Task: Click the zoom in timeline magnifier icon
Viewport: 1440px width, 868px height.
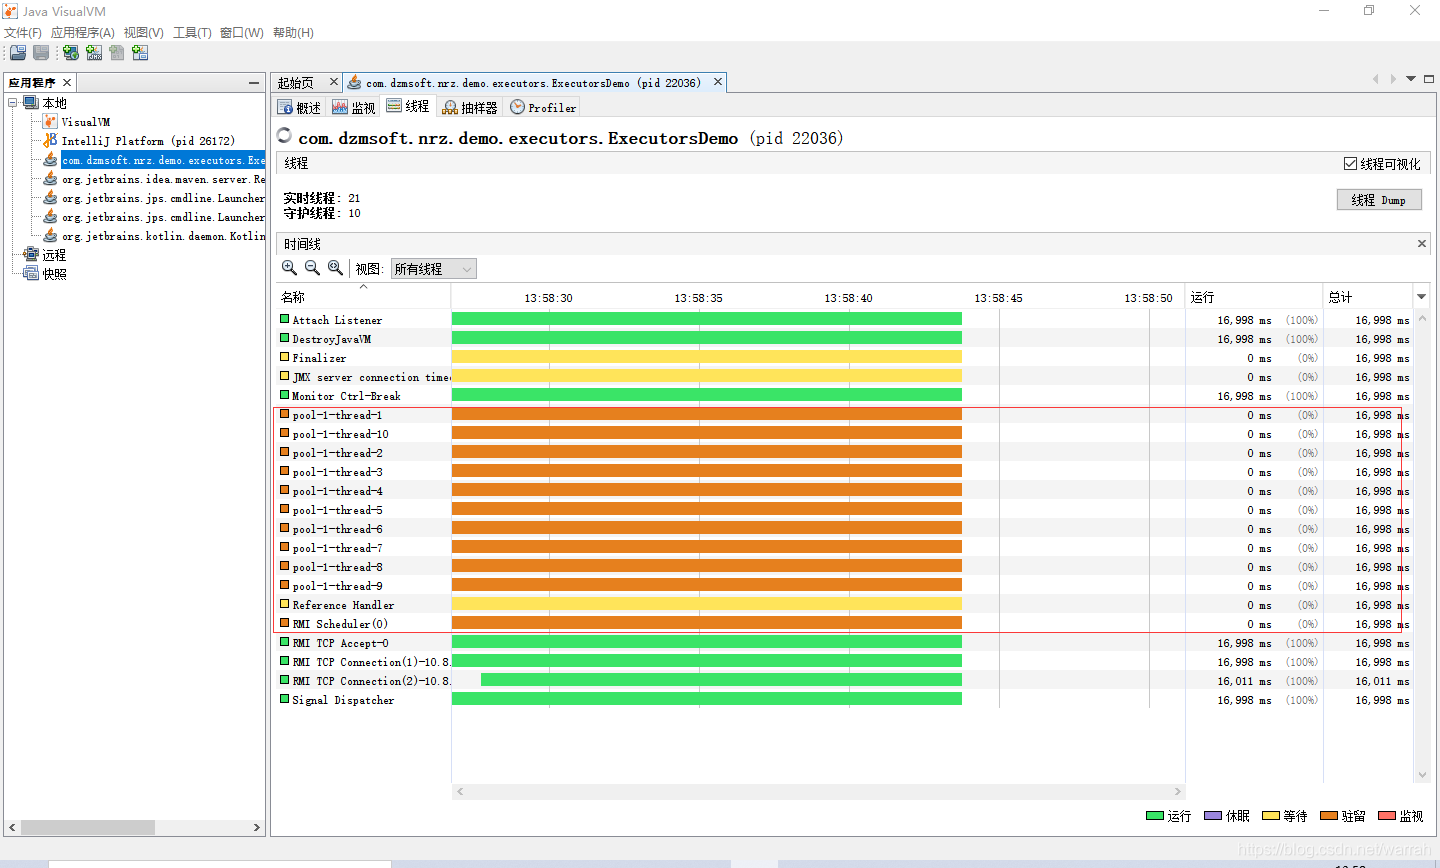Action: [x=289, y=268]
